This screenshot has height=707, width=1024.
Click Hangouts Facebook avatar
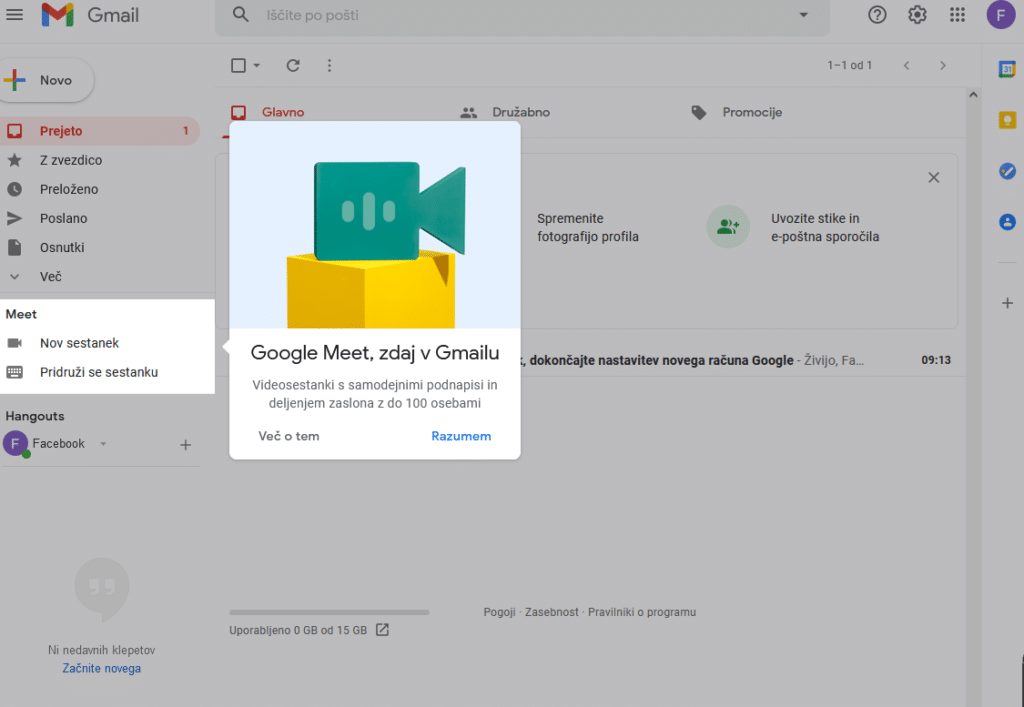tap(16, 444)
